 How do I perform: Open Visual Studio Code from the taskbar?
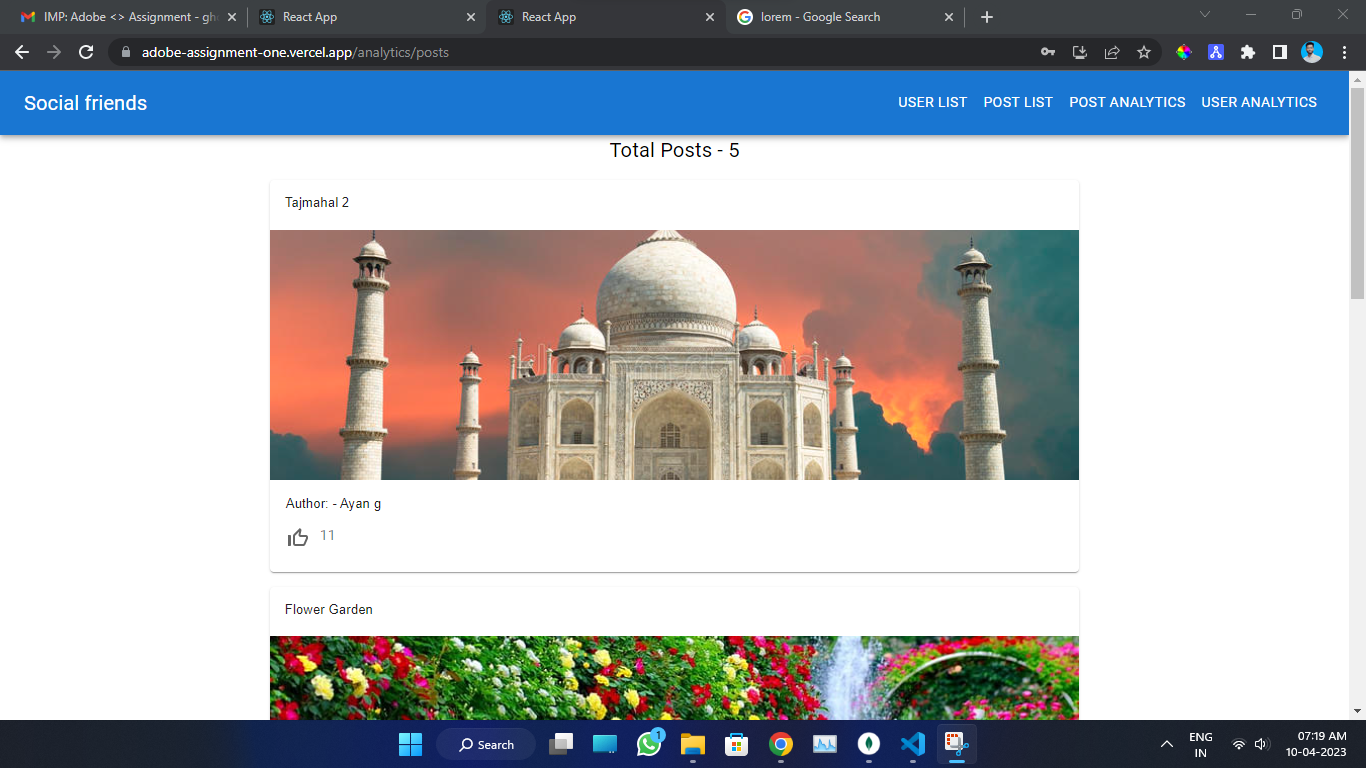click(913, 744)
